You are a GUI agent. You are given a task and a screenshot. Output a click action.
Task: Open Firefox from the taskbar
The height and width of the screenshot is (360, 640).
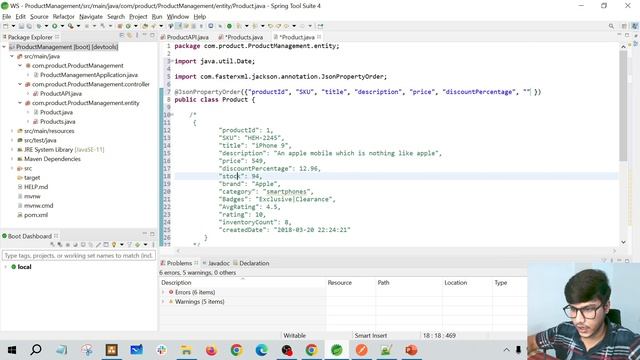point(211,350)
